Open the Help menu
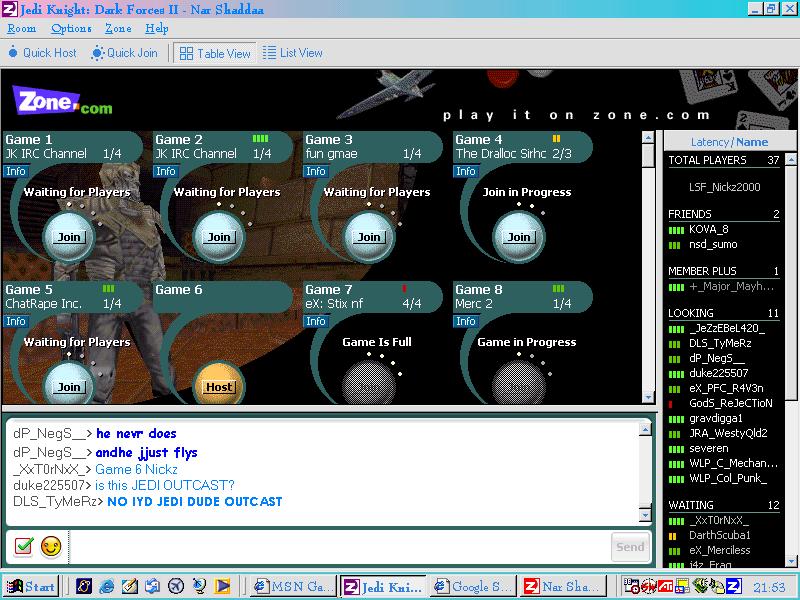The height and width of the screenshot is (600, 800). 157,29
